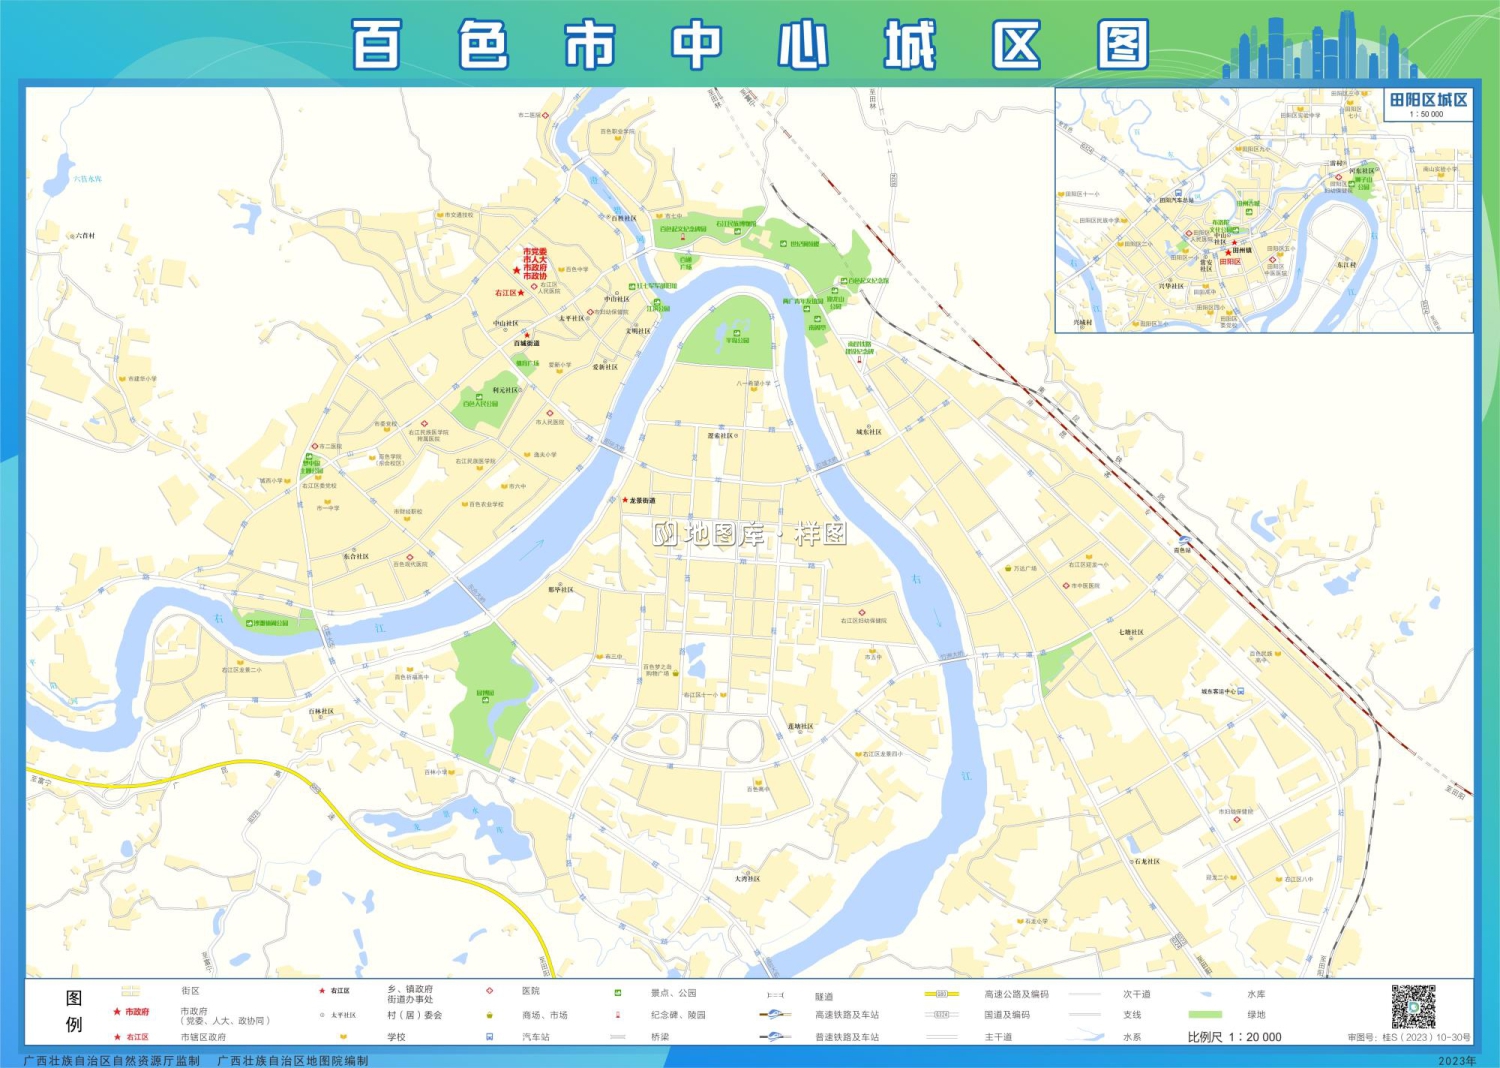
Task: Select the bus station (汽车站) legend icon
Action: tap(488, 1036)
